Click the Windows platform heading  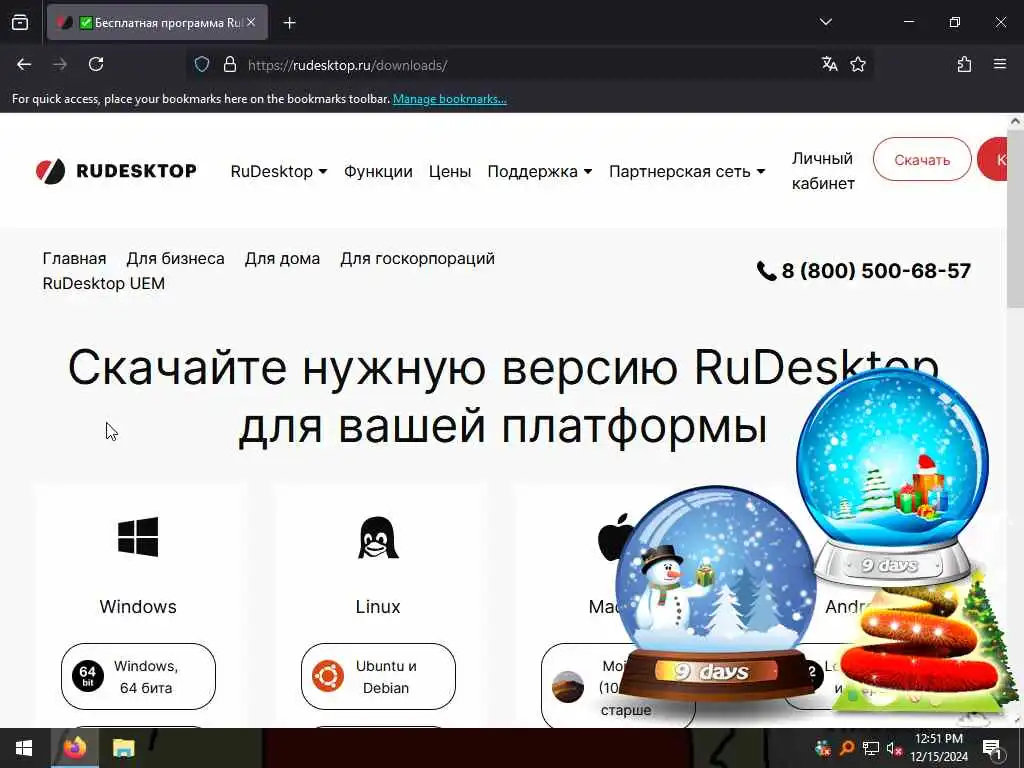pyautogui.click(x=138, y=607)
